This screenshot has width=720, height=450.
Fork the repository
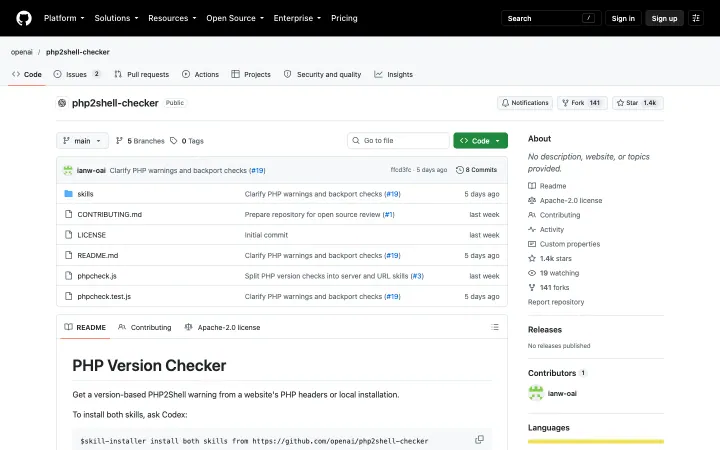click(582, 103)
